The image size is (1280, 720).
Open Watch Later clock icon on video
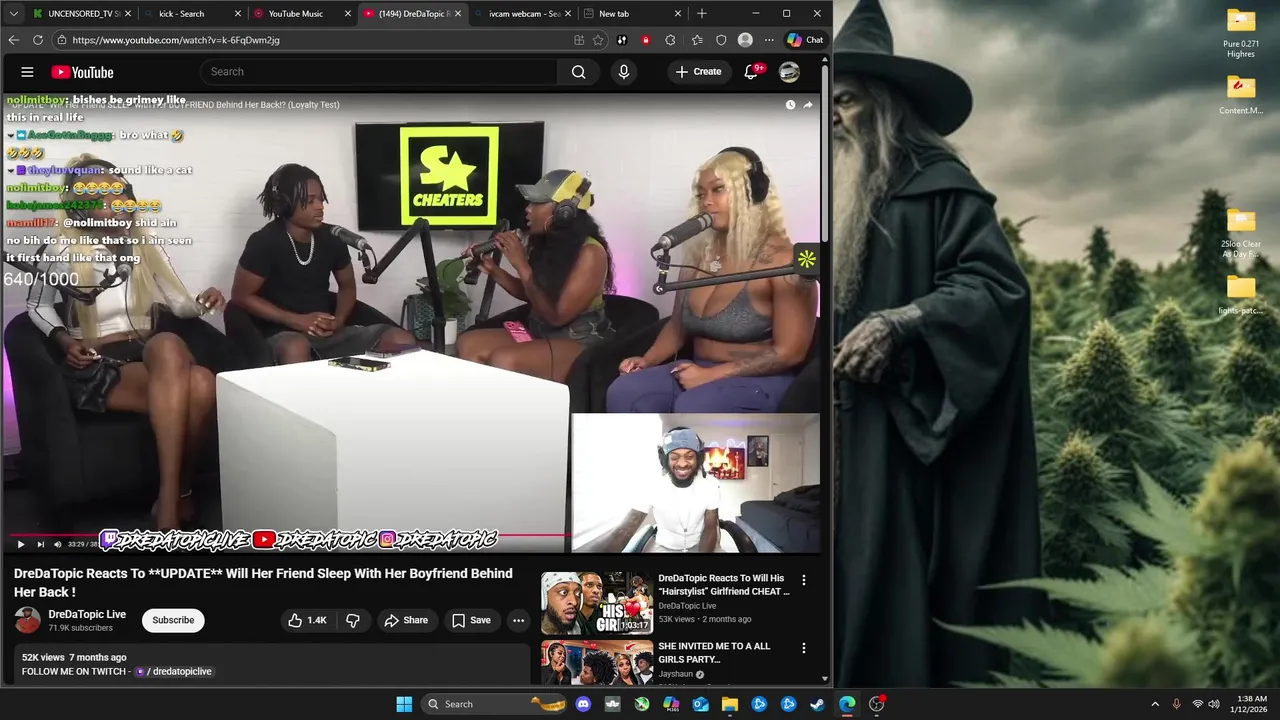[x=790, y=104]
